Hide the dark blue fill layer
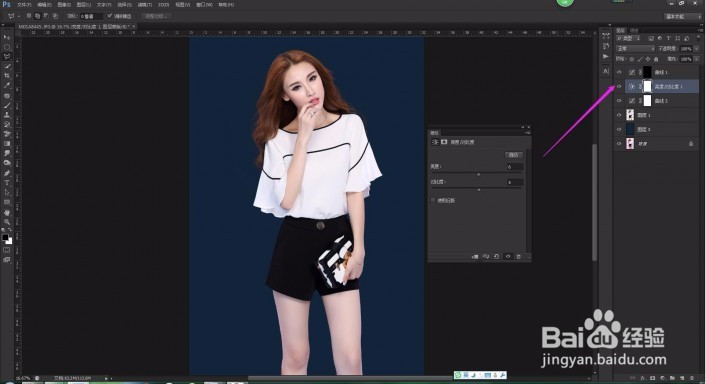This screenshot has width=705, height=384. click(x=619, y=129)
